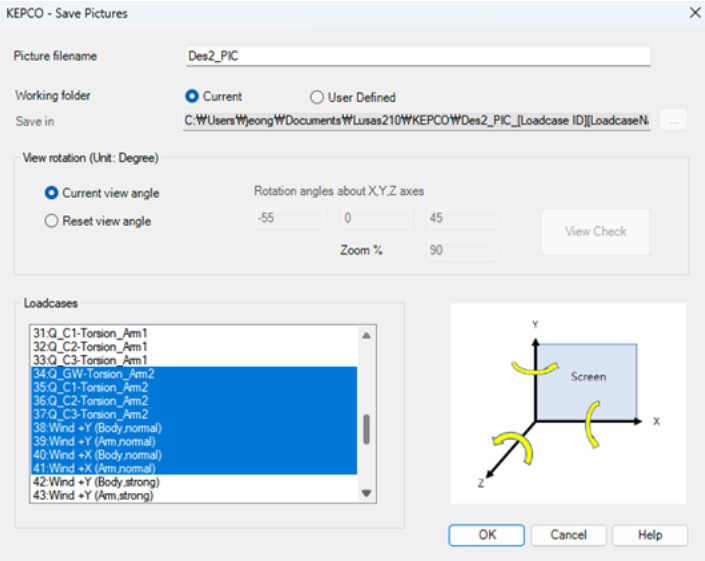
Task: Select the Current working folder option
Action: tap(193, 97)
